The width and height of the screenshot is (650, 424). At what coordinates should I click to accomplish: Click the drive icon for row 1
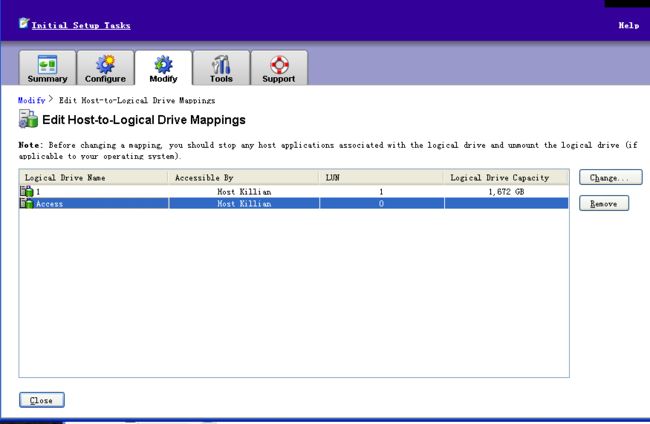pyautogui.click(x=27, y=191)
